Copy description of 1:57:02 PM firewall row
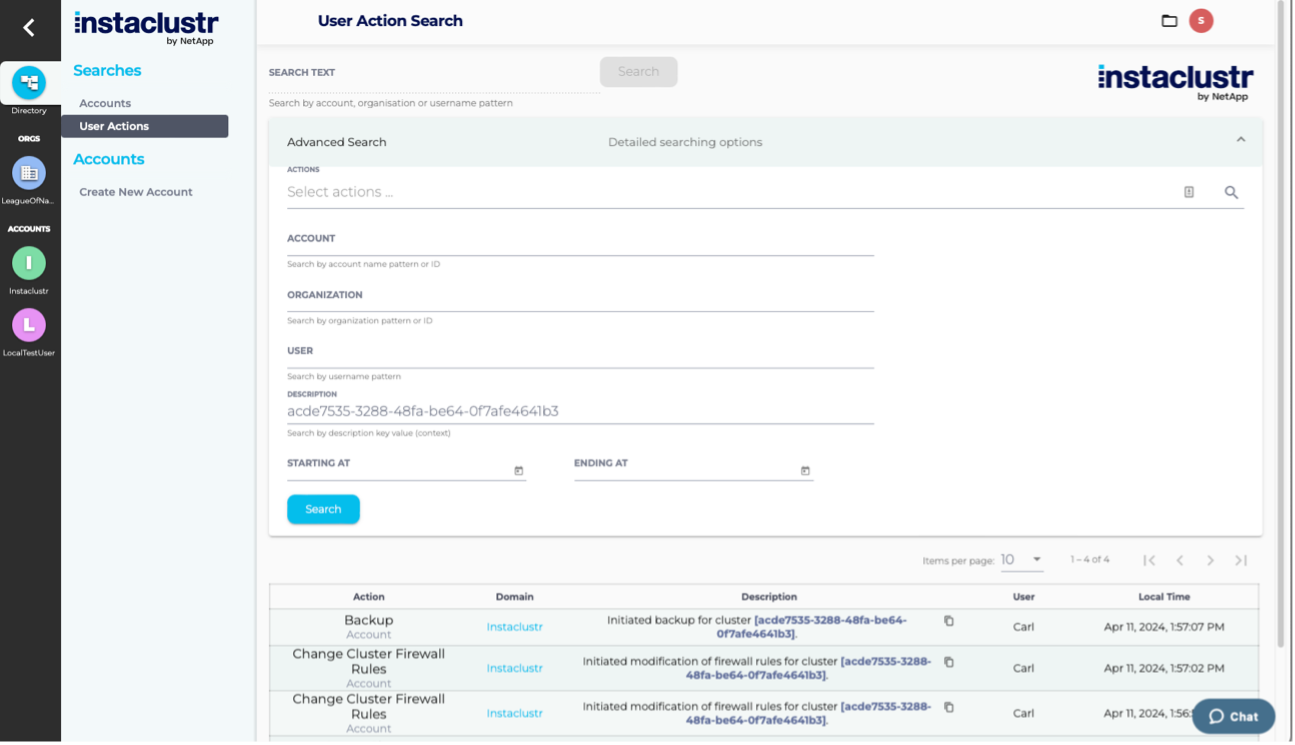The width and height of the screenshot is (1295, 745). coord(949,662)
